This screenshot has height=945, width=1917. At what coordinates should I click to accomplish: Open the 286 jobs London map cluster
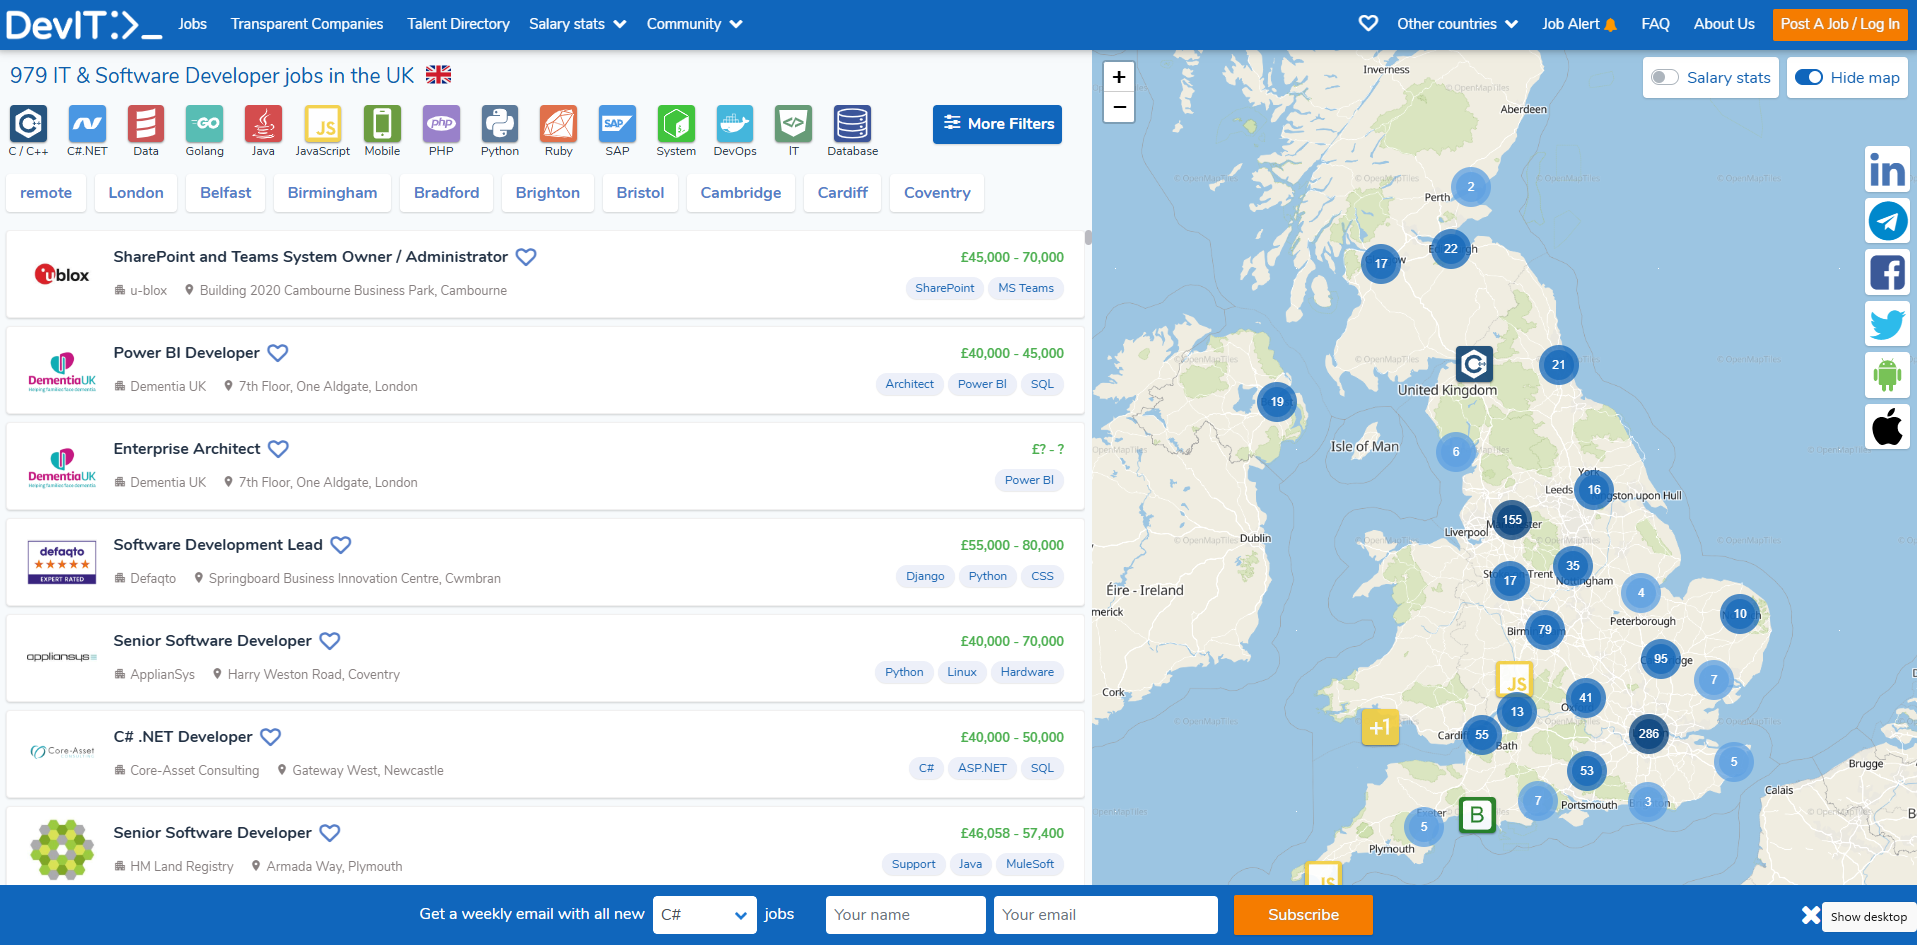coord(1649,734)
